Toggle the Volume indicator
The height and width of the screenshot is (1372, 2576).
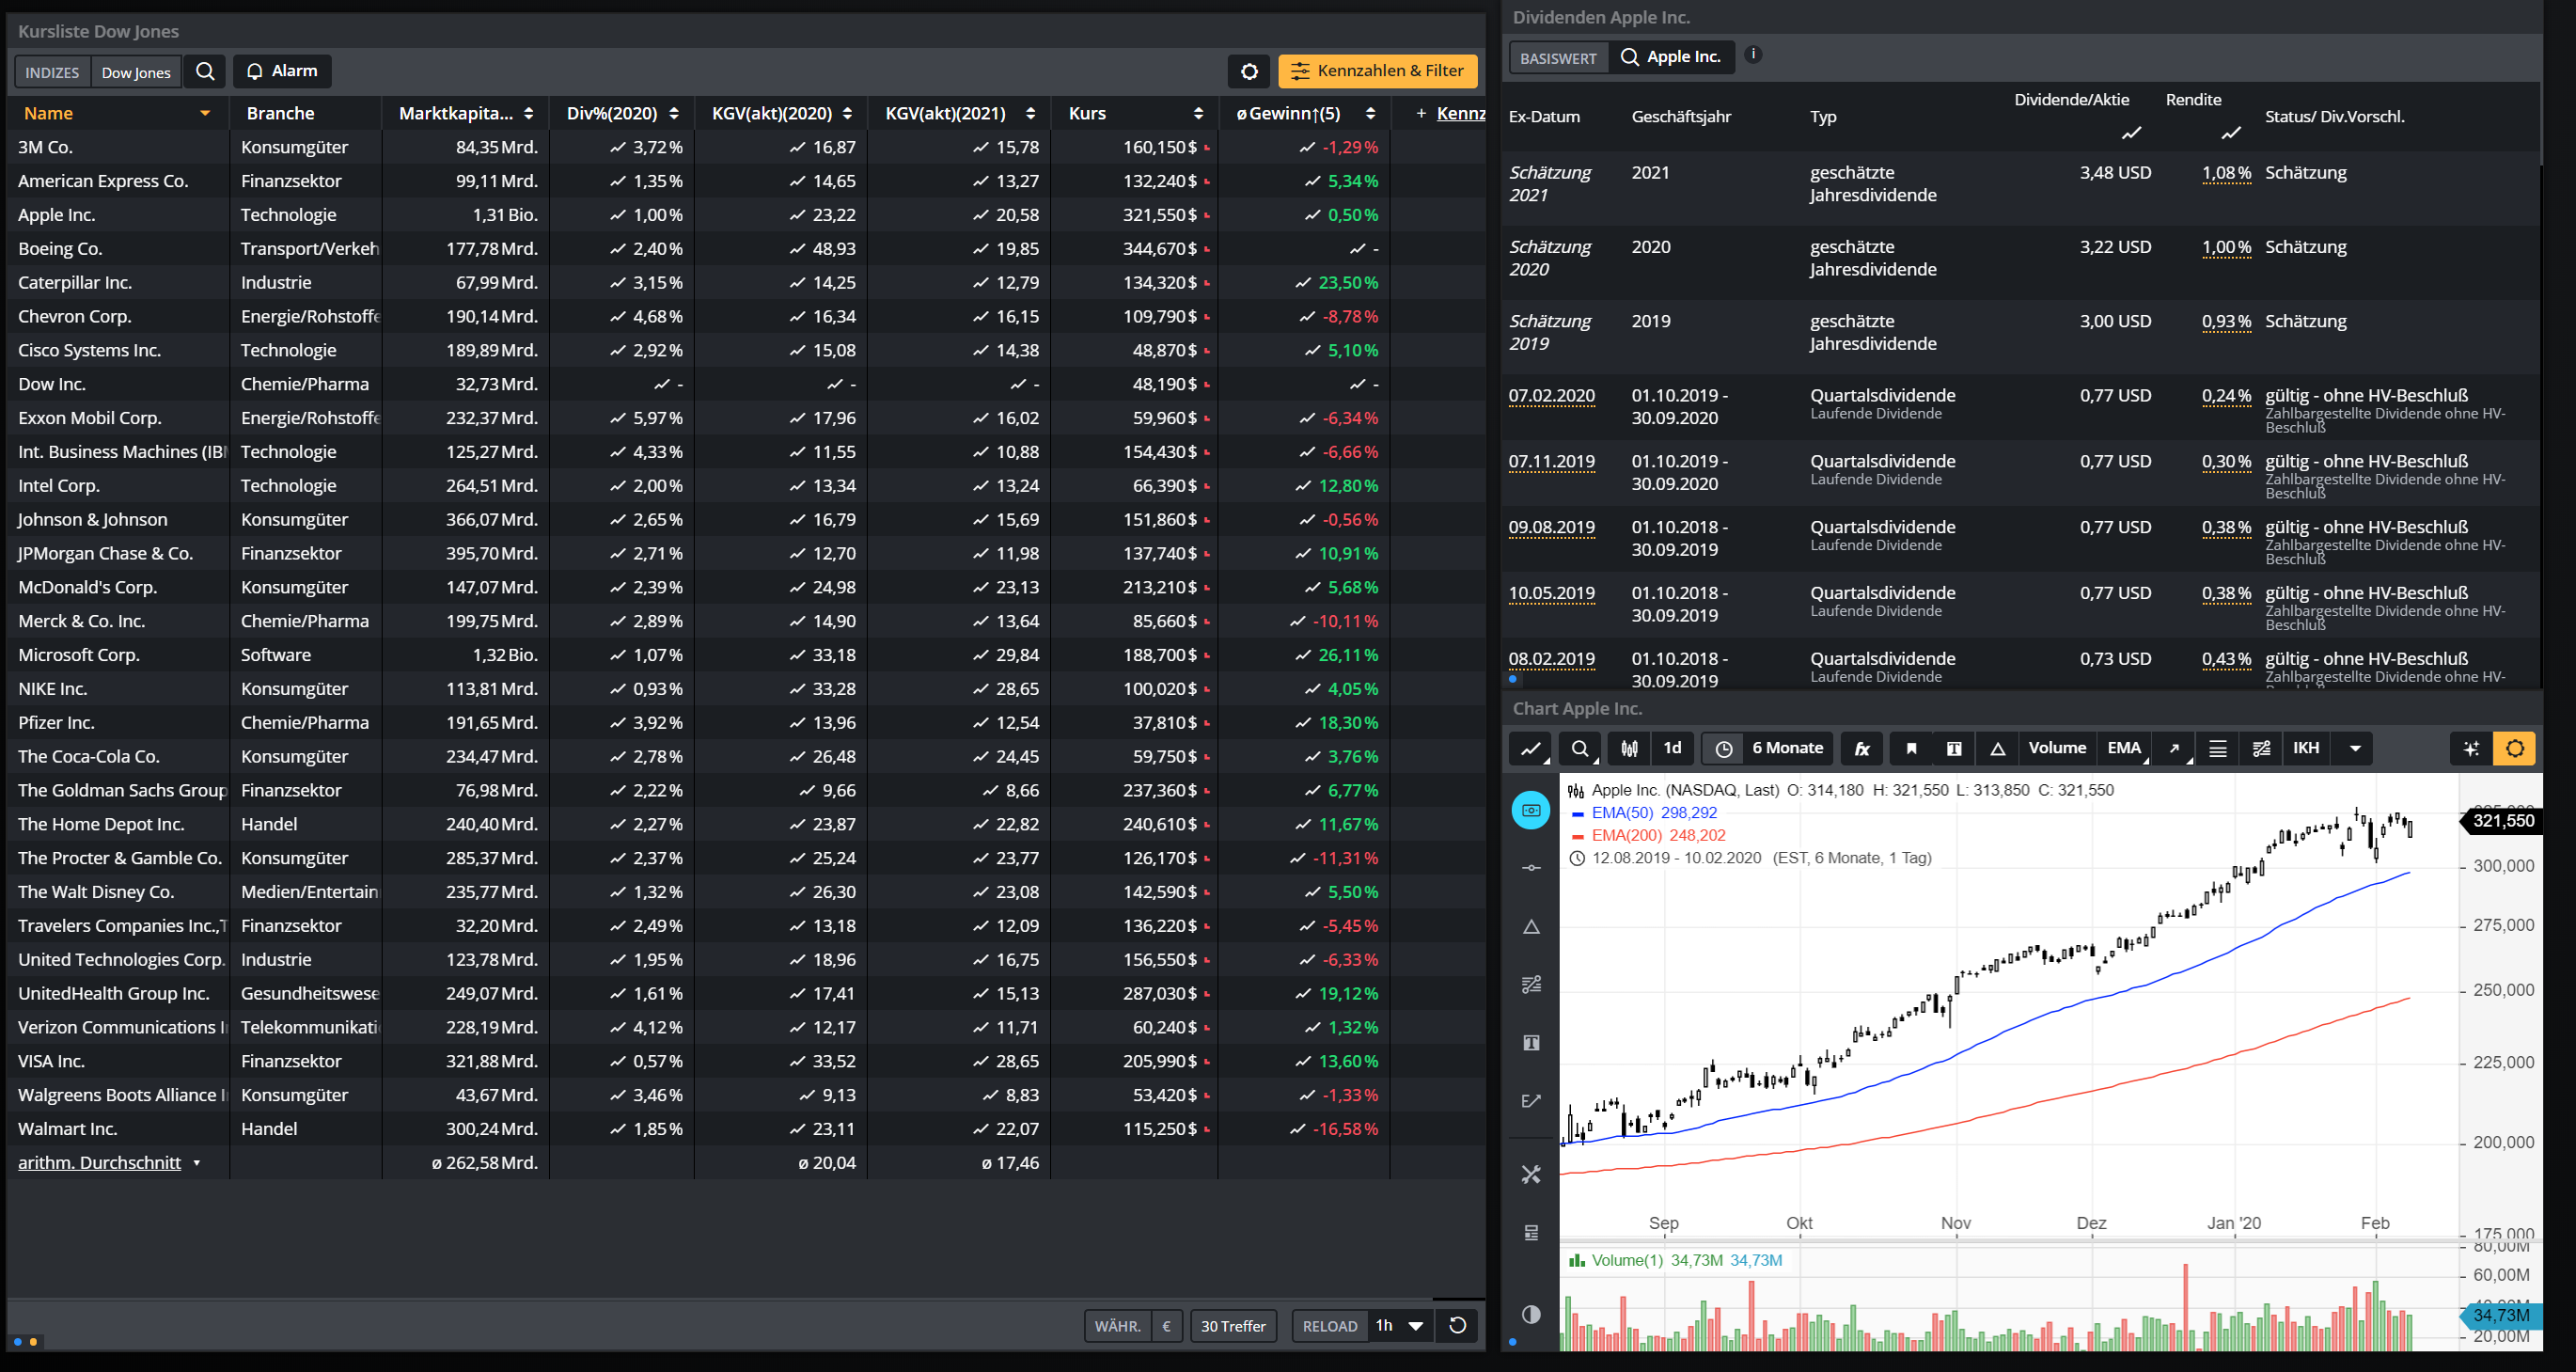2057,748
